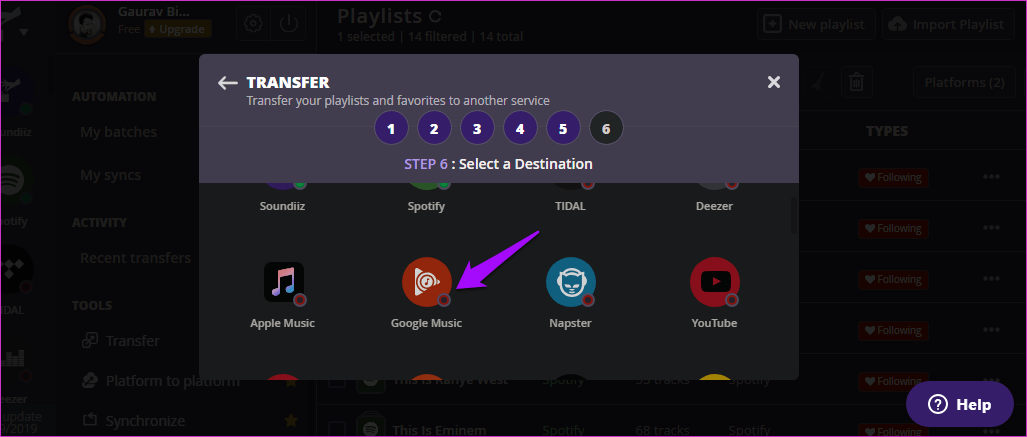This screenshot has width=1027, height=437.
Task: Tick checkbox for This Is Kanye West
Action: pos(336,381)
